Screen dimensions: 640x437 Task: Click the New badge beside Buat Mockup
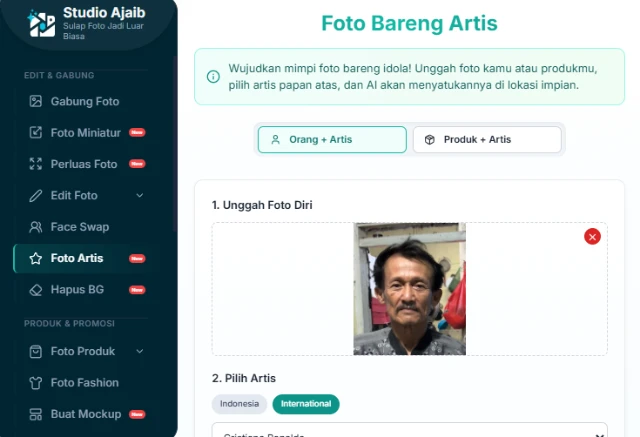point(137,414)
